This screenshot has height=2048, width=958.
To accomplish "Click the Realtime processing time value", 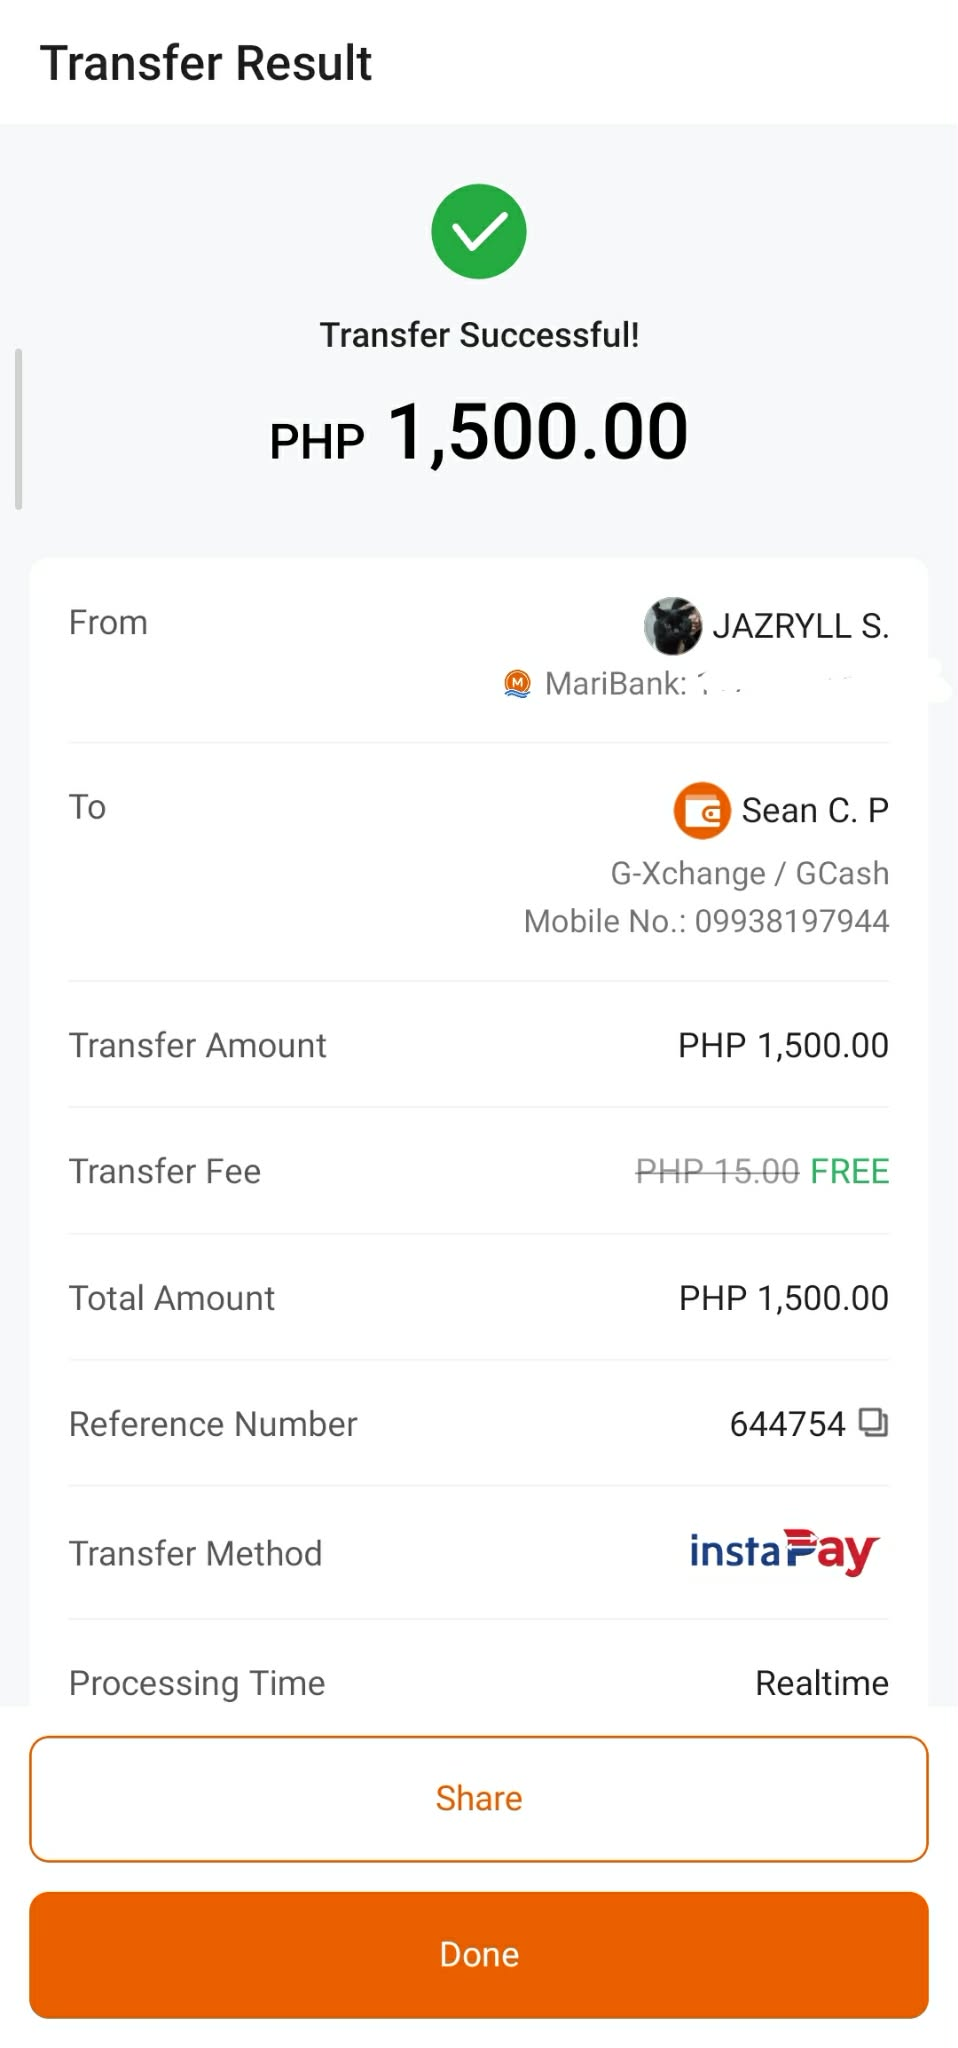I will pyautogui.click(x=821, y=1683).
